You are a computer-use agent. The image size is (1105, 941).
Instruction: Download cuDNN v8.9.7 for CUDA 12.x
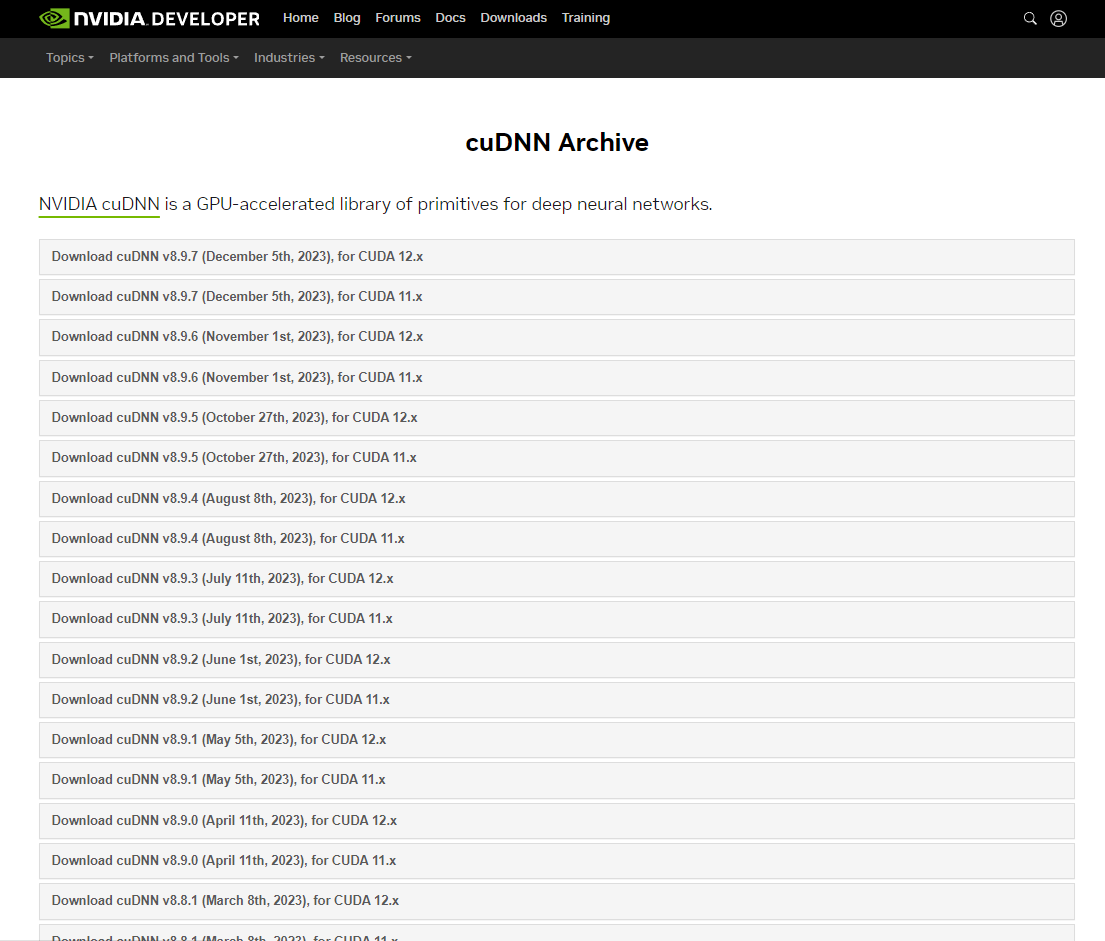point(237,256)
